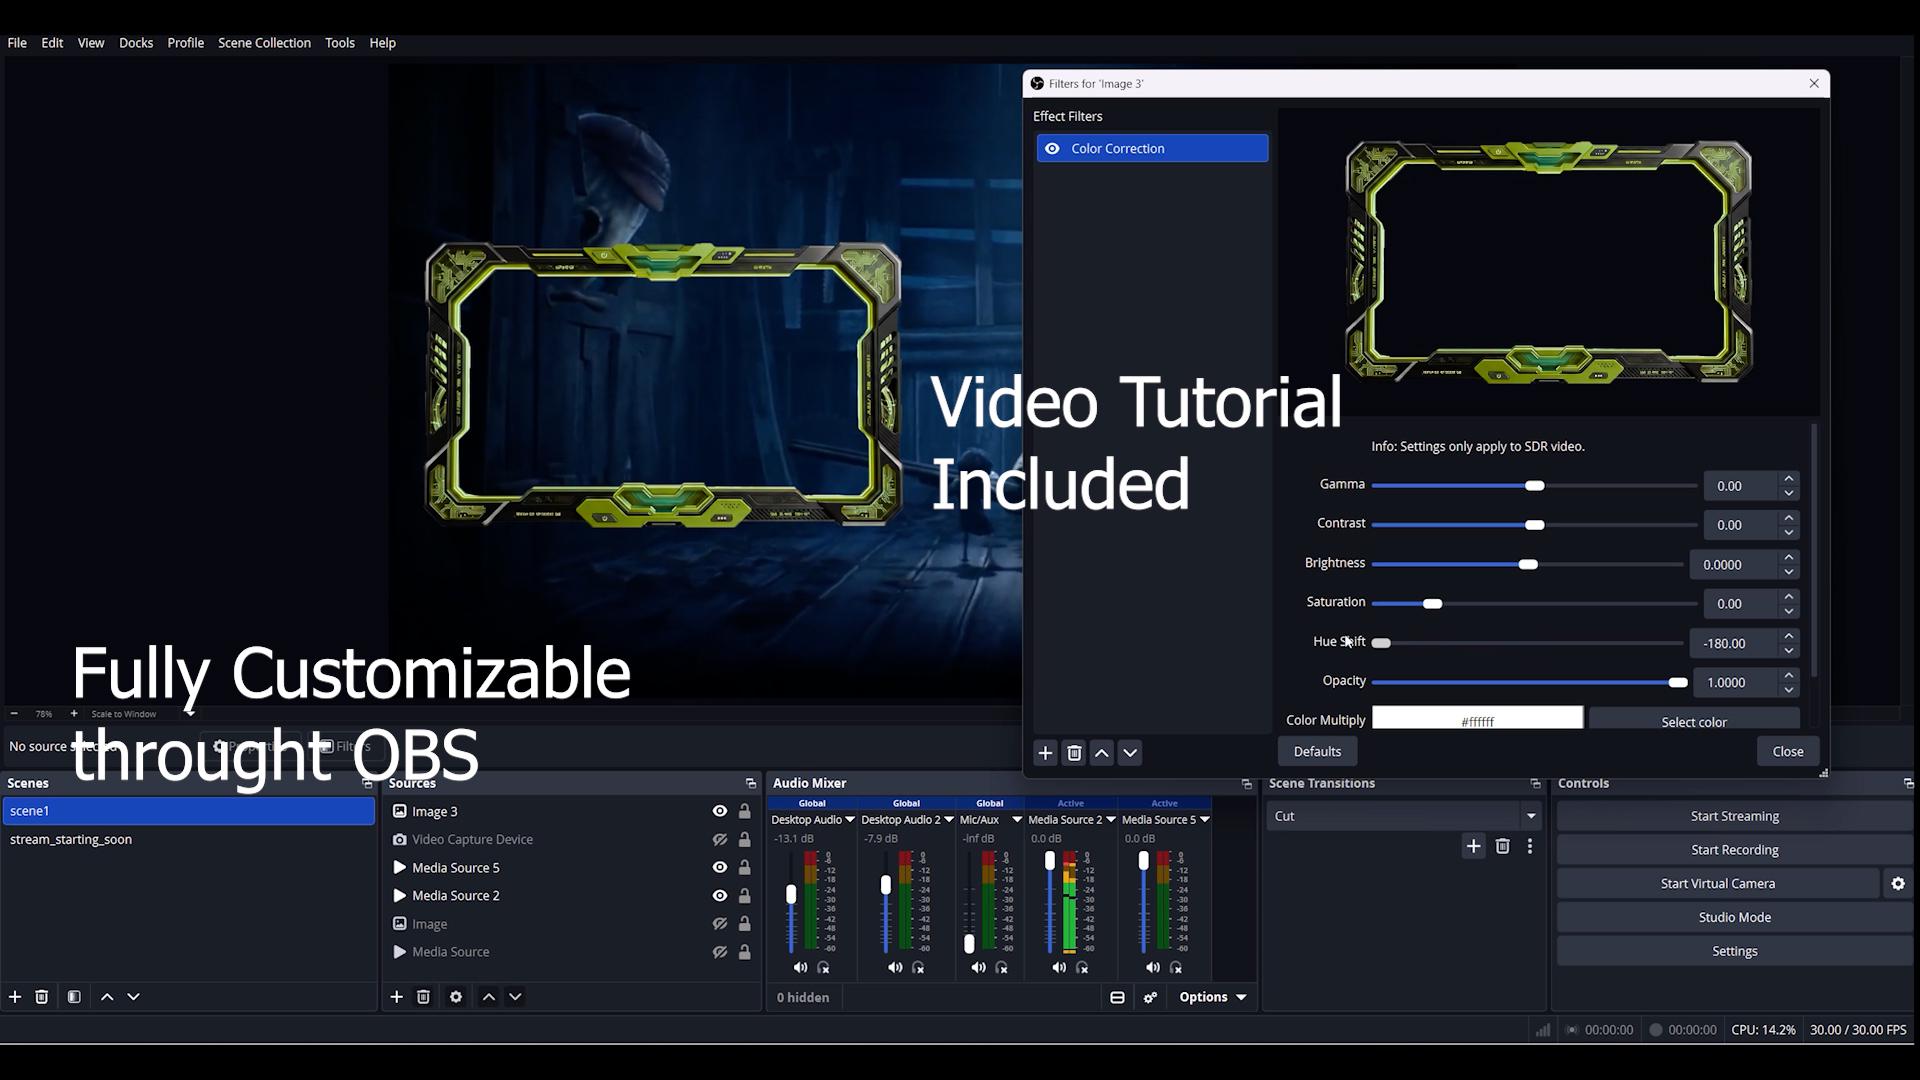The image size is (1920, 1080).
Task: Expand Media Source 2 mixer menu arrow
Action: tap(1111, 820)
